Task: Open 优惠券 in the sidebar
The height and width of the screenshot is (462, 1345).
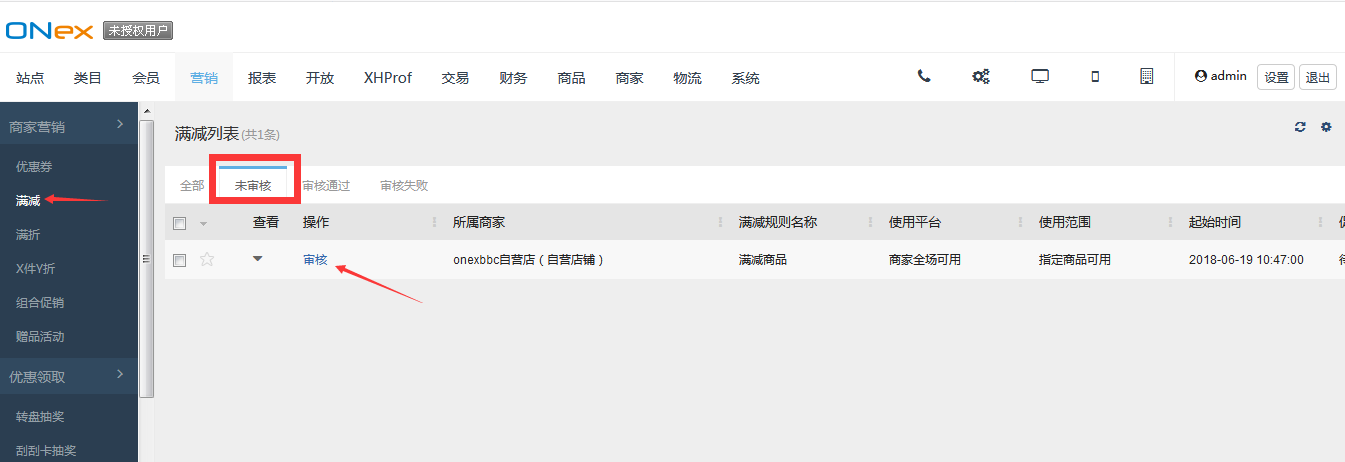Action: (35, 166)
